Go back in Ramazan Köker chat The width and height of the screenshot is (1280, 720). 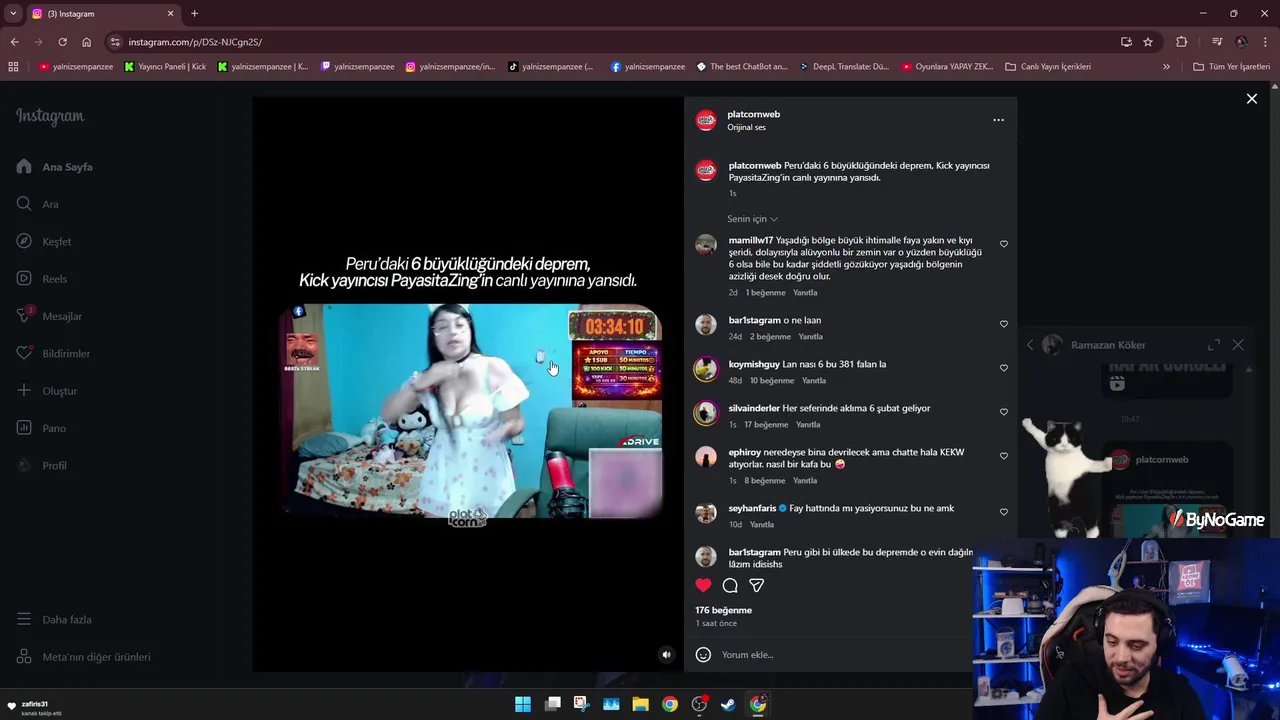click(x=1030, y=345)
